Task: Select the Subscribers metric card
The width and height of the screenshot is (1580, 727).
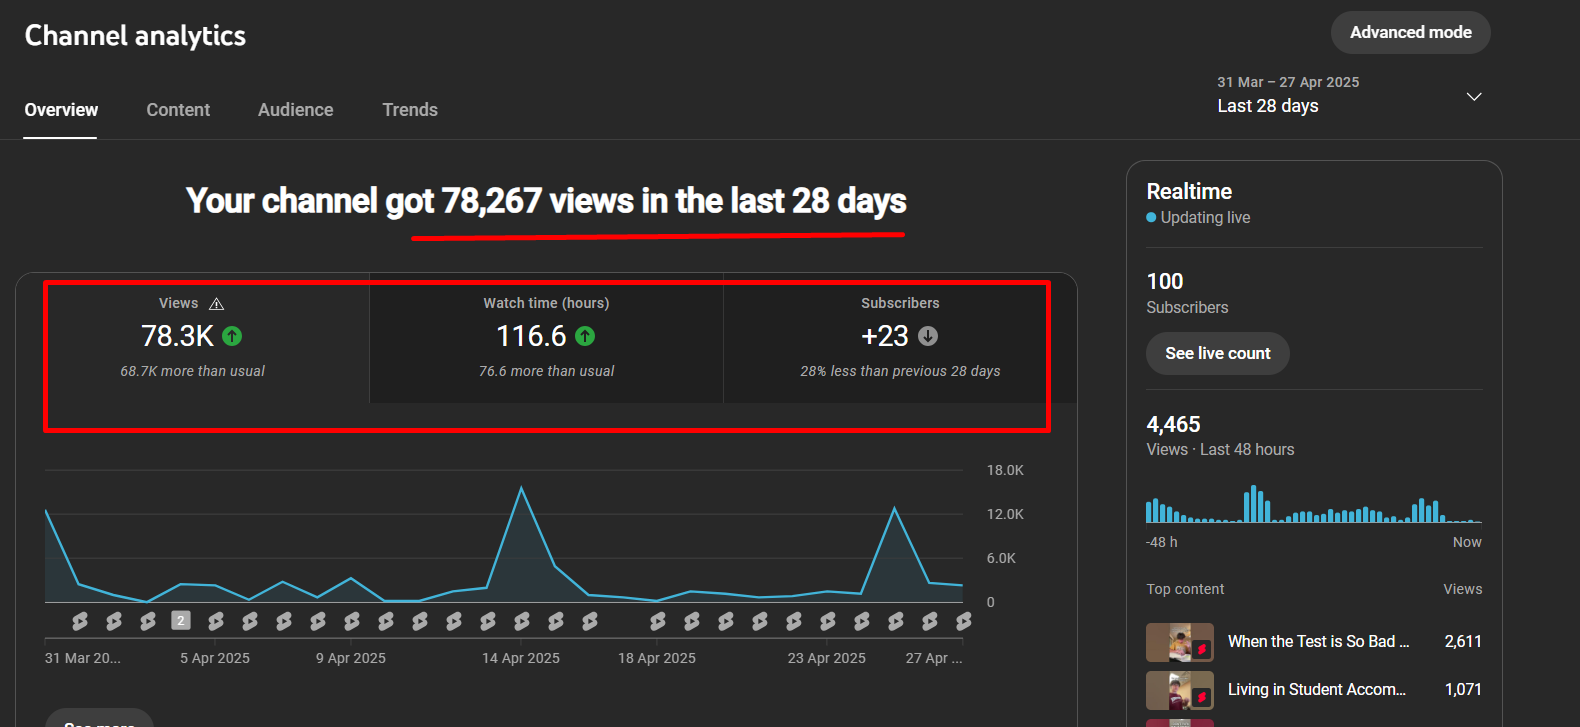Action: coord(900,338)
